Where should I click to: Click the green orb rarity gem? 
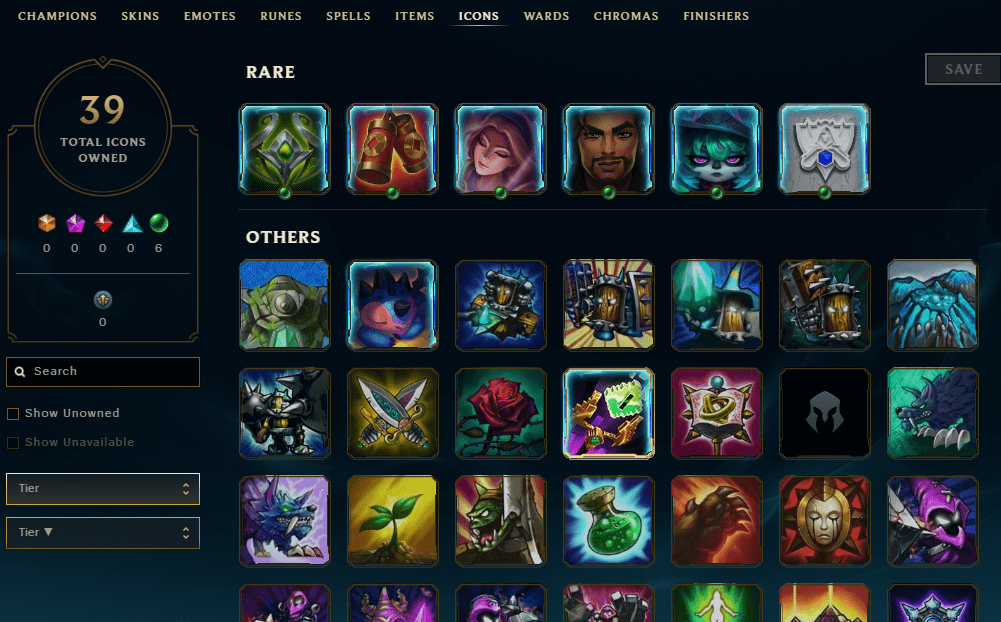coord(159,223)
